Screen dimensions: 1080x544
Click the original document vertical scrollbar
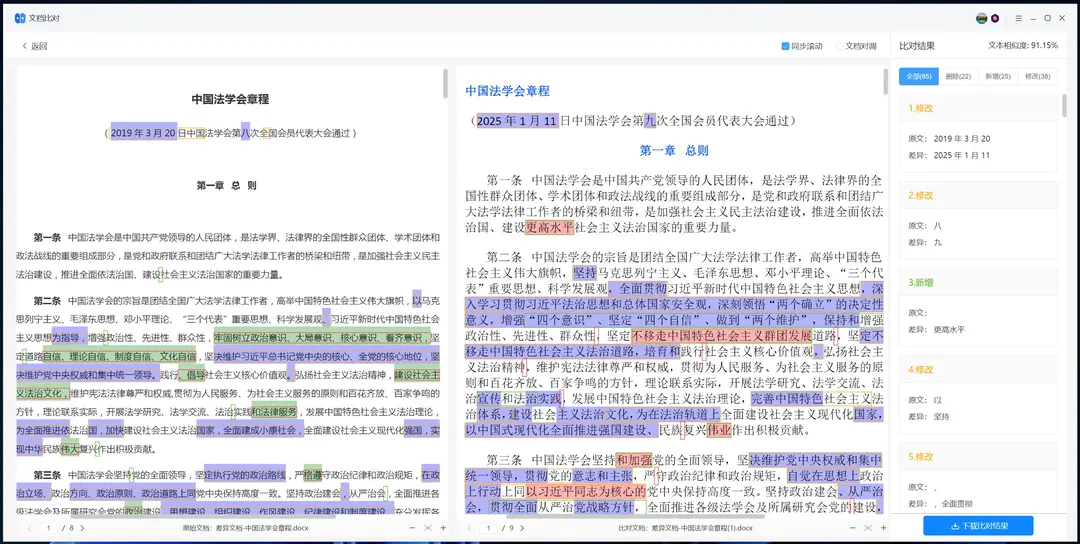coord(446,84)
